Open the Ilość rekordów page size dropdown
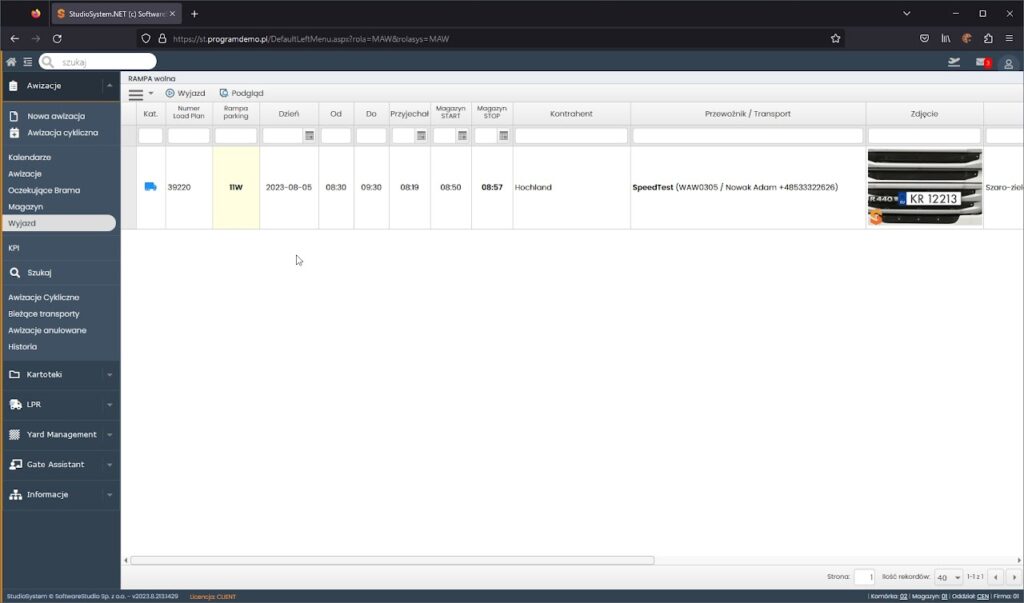 [947, 577]
